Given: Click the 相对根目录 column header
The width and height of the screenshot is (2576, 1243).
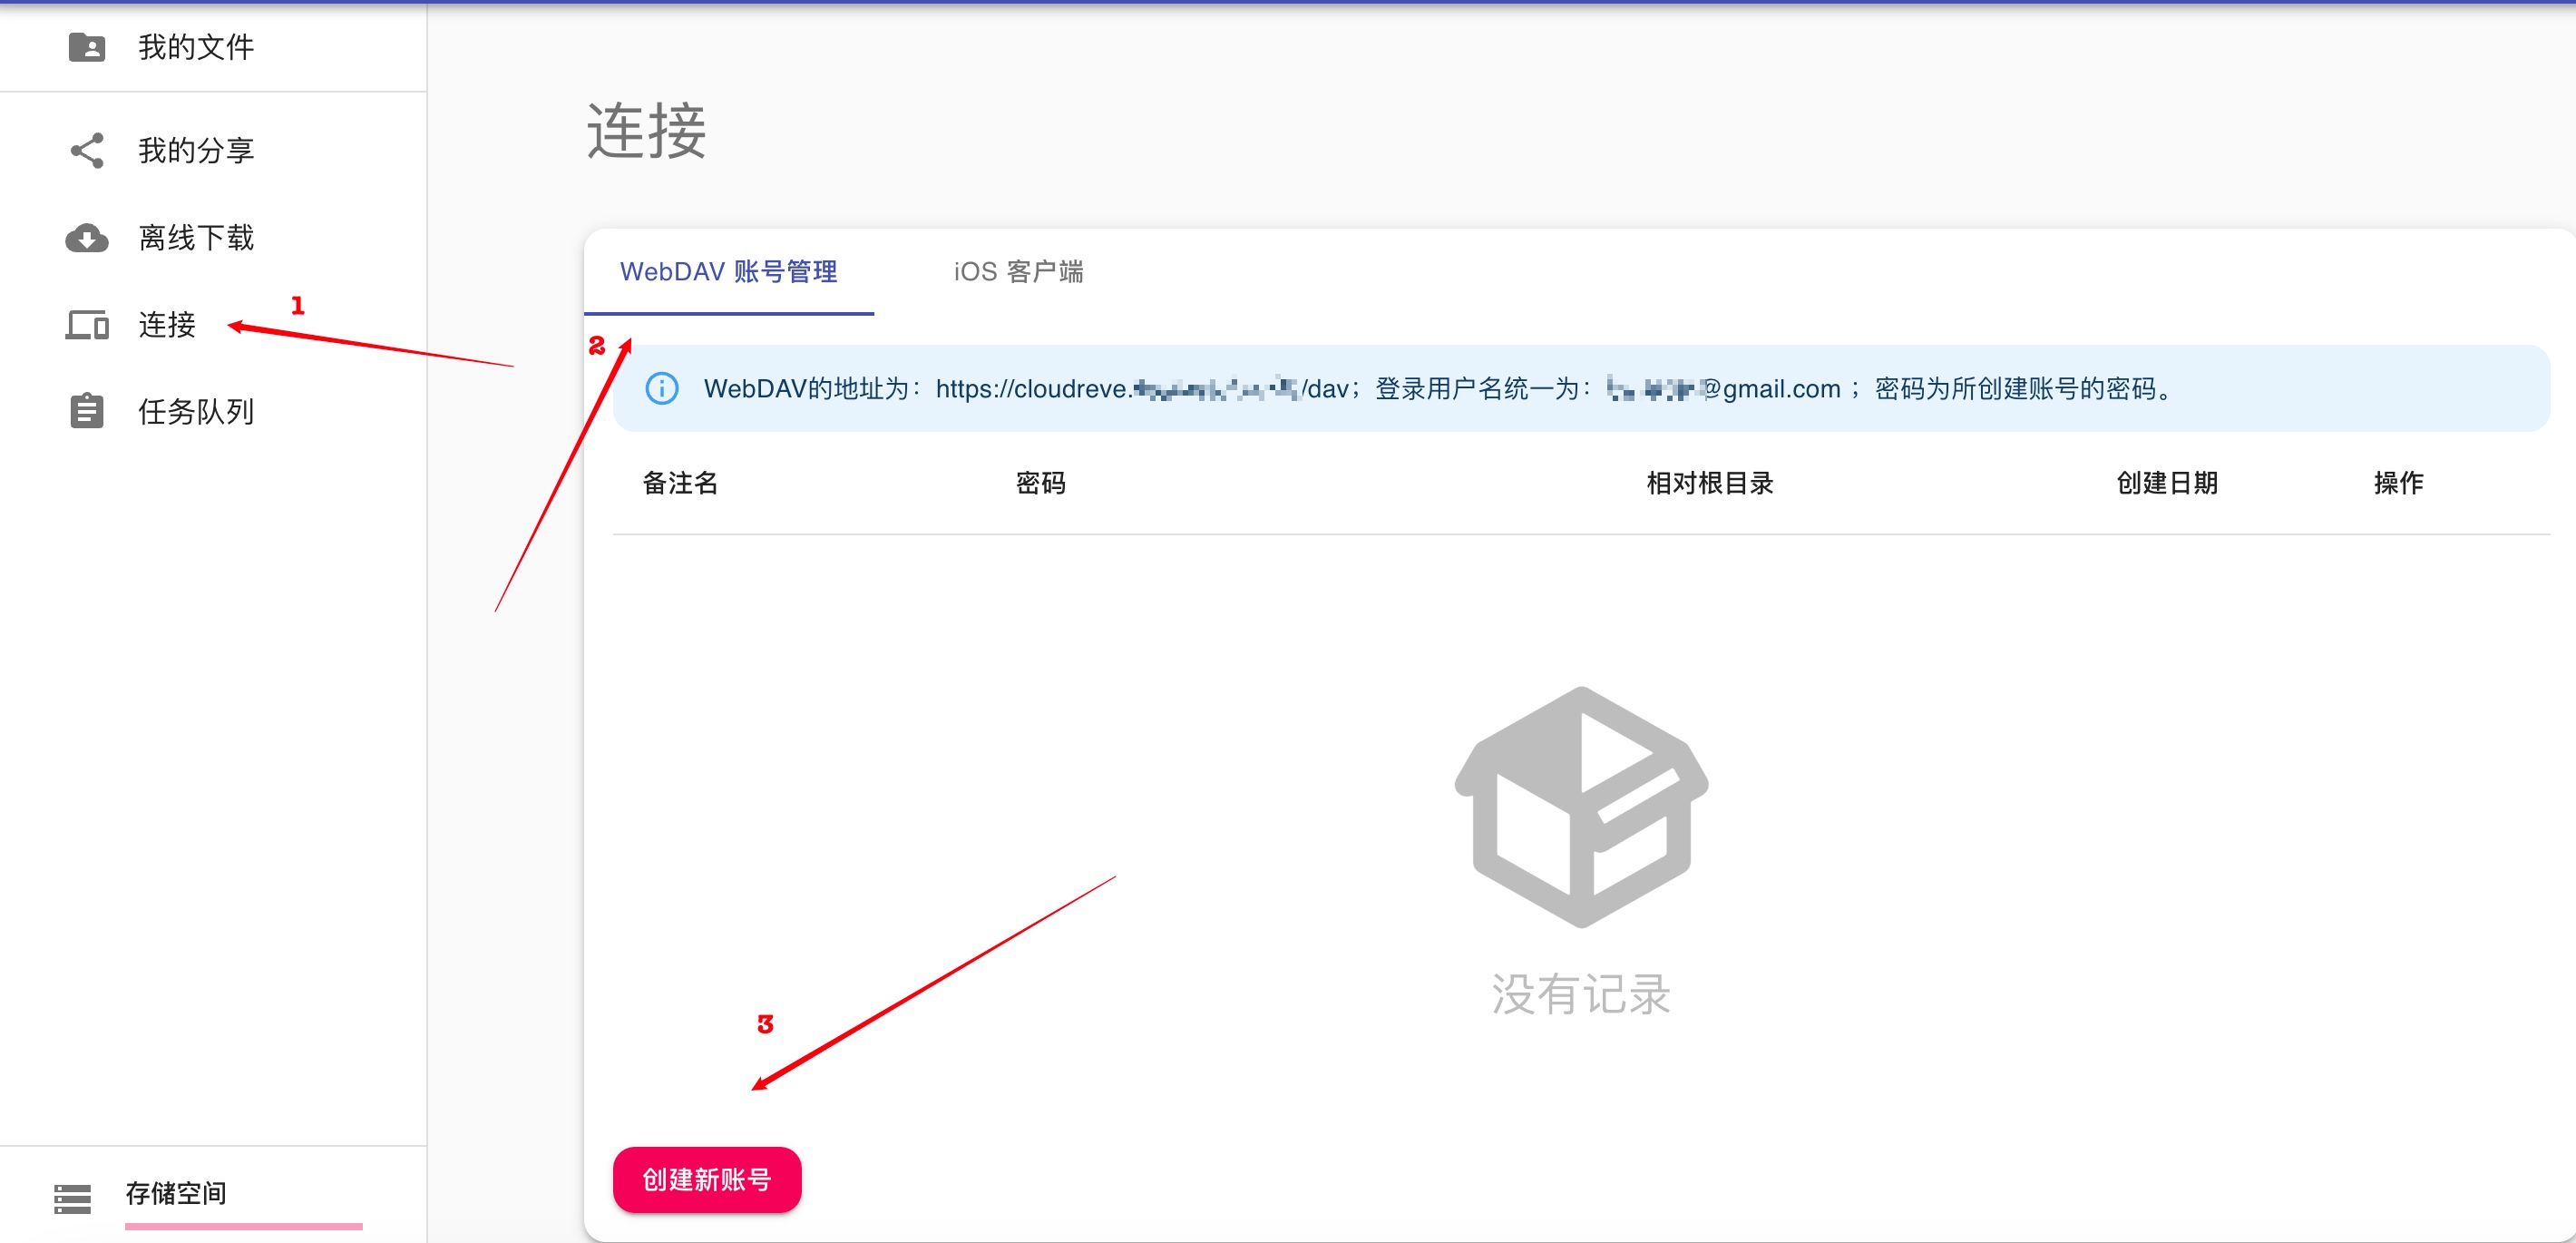Looking at the screenshot, I should pos(1710,483).
